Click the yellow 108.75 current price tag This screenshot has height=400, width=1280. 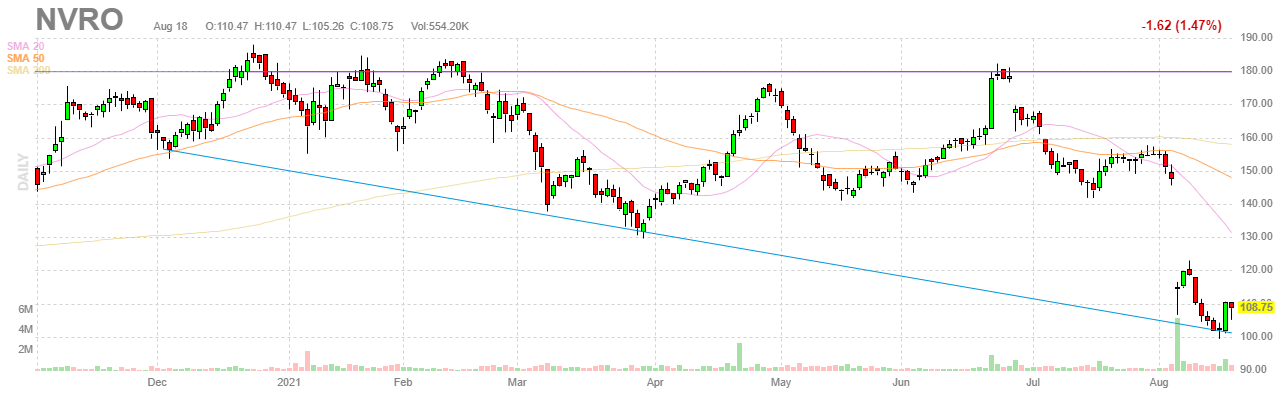pos(1255,307)
